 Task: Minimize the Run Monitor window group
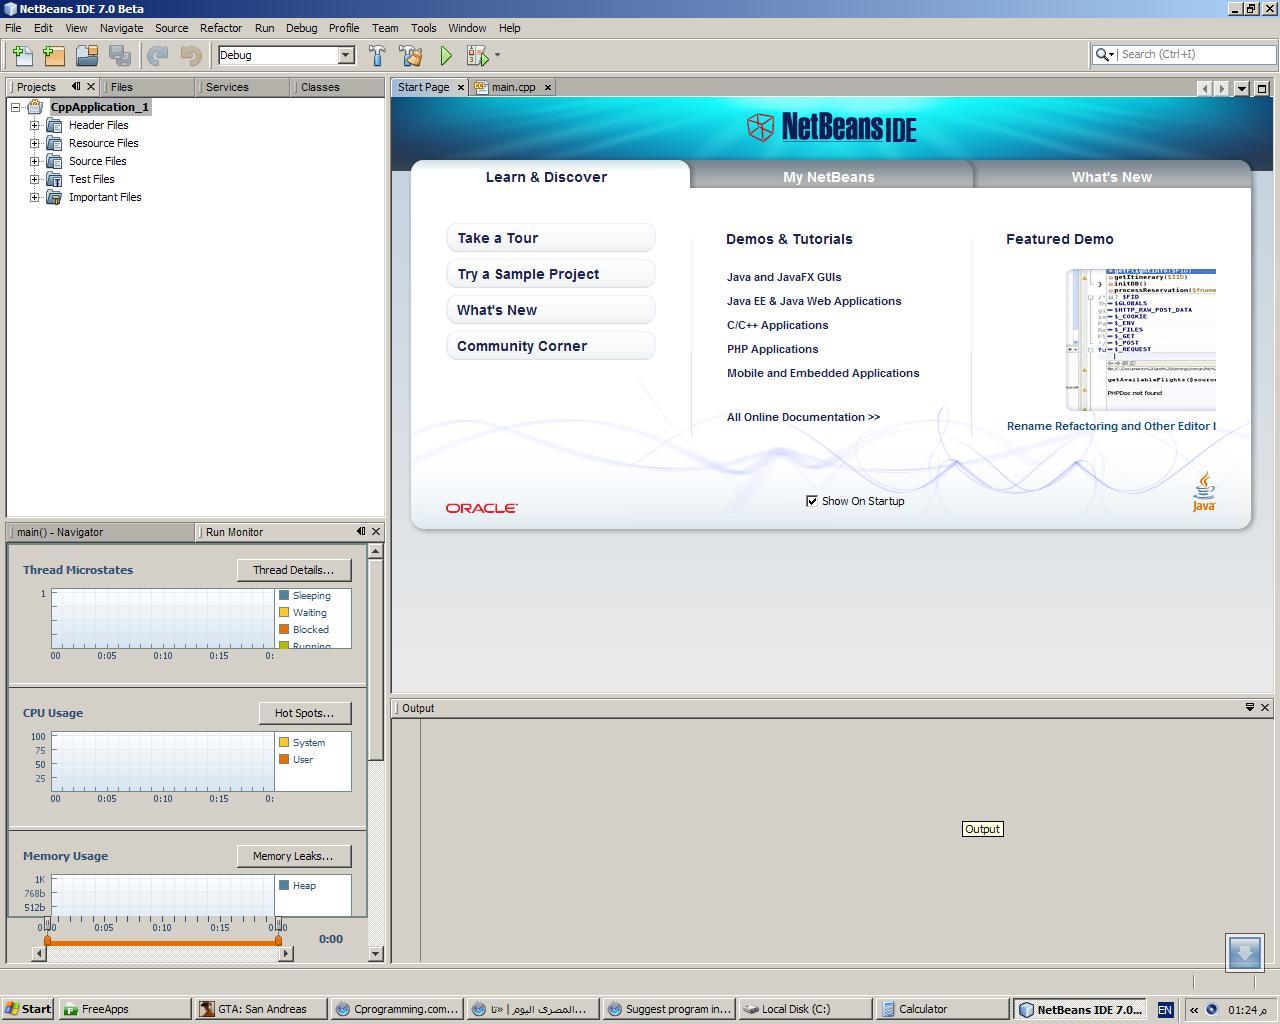361,531
